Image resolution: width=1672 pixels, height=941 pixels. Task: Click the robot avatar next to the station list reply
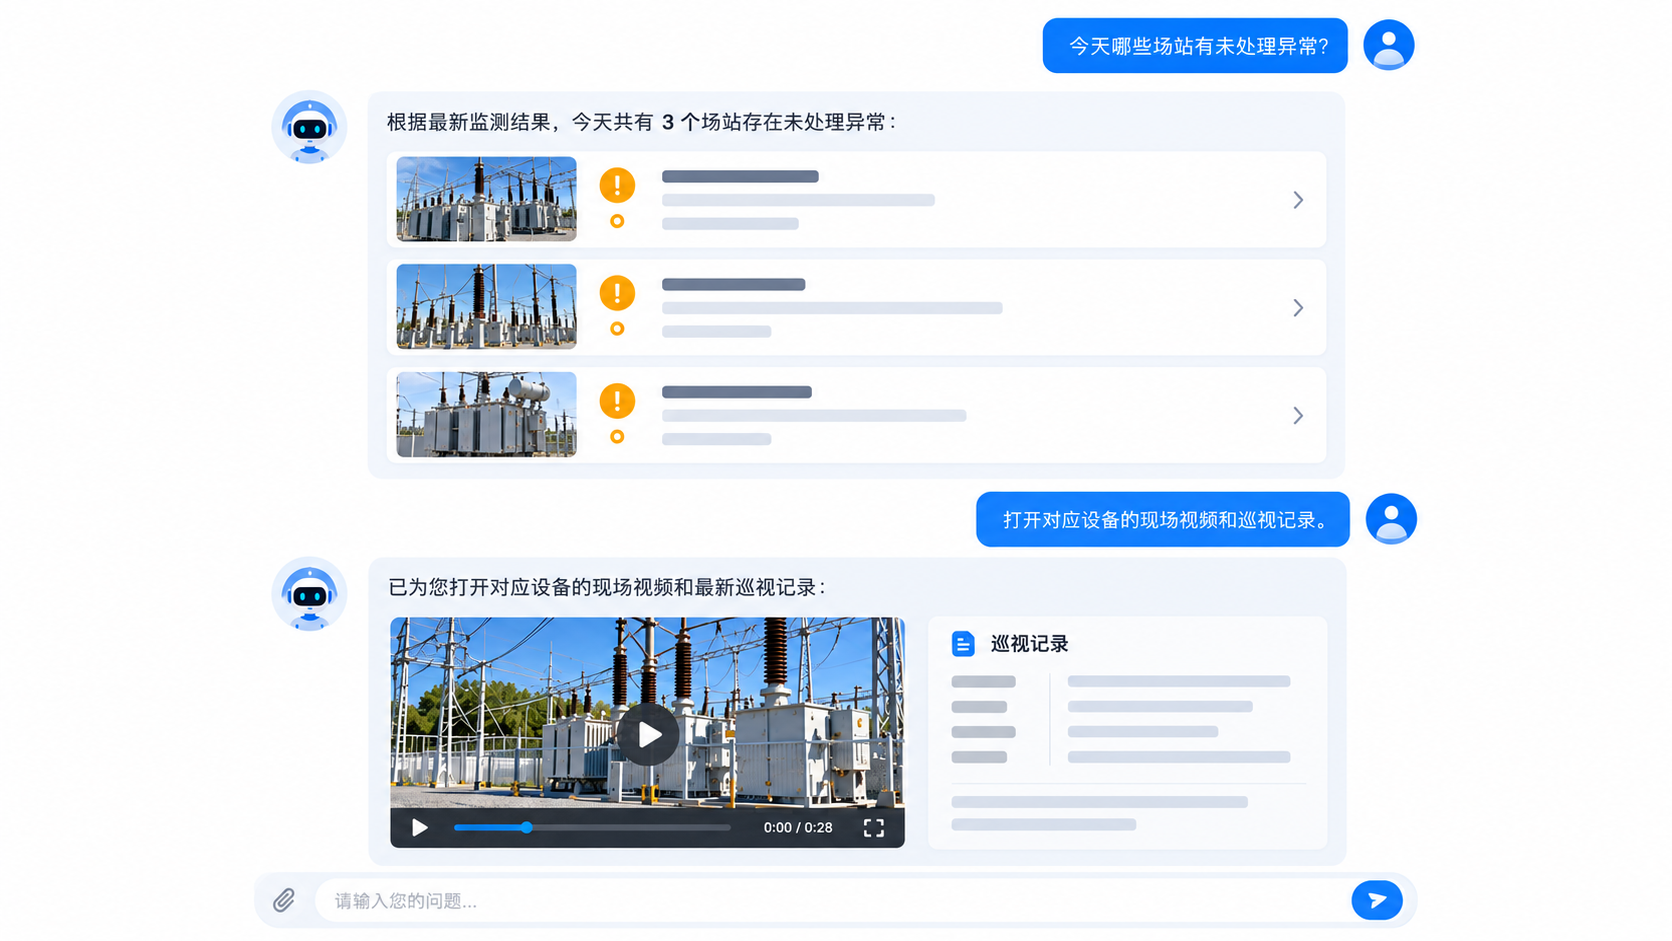click(x=309, y=128)
